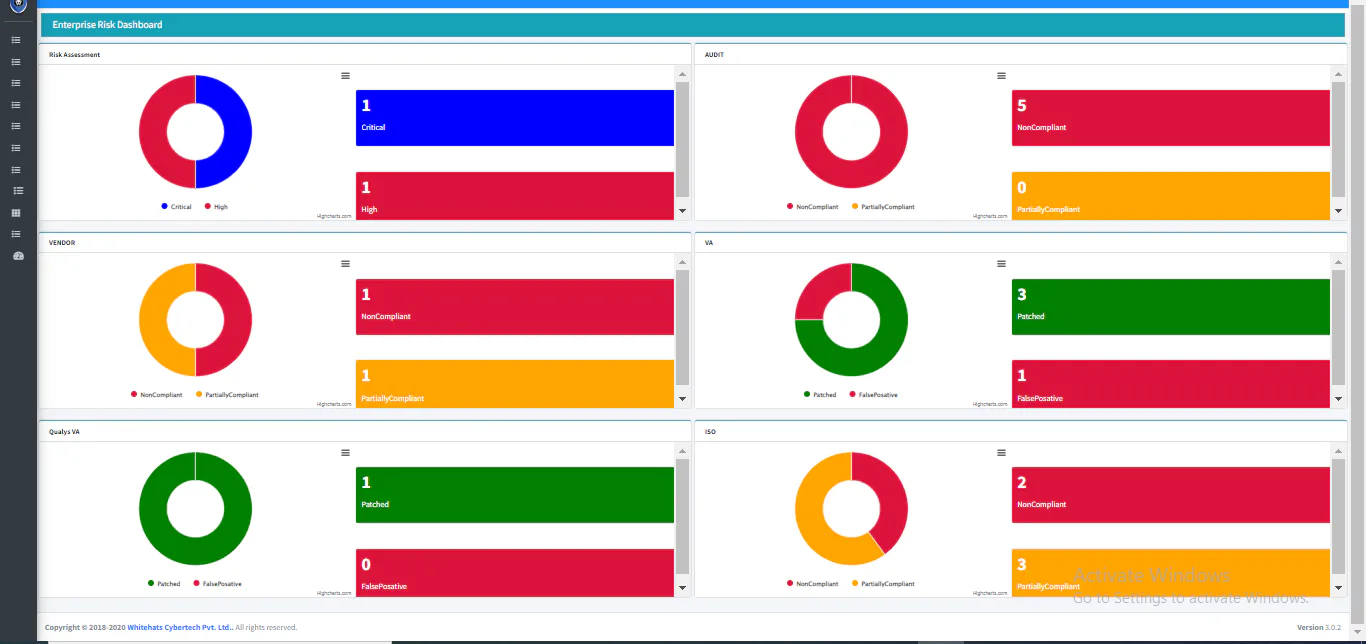Click Qualys VA panel scroll-down arrow
The image size is (1366, 644).
coord(682,588)
